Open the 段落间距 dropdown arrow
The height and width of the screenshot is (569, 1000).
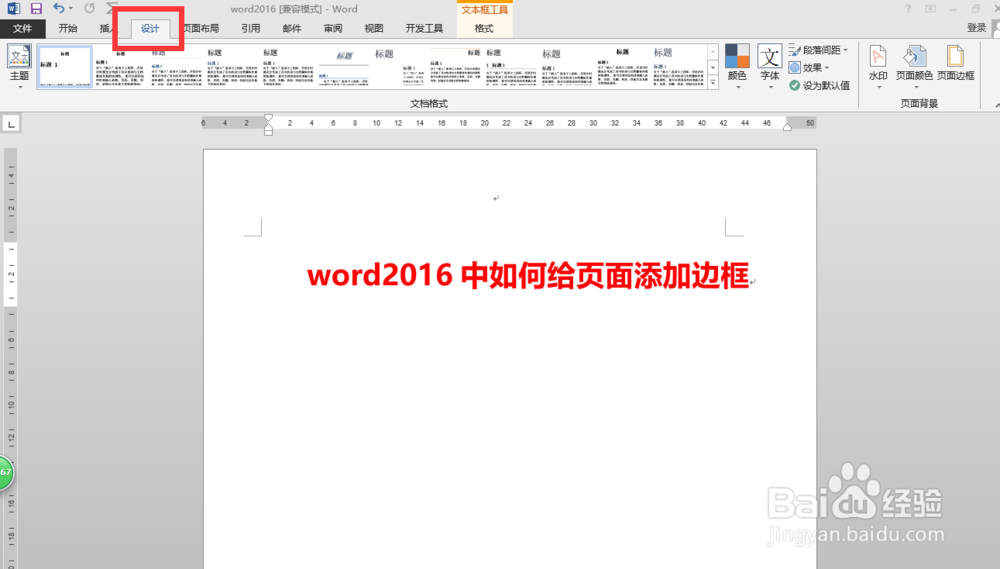pyautogui.click(x=846, y=50)
